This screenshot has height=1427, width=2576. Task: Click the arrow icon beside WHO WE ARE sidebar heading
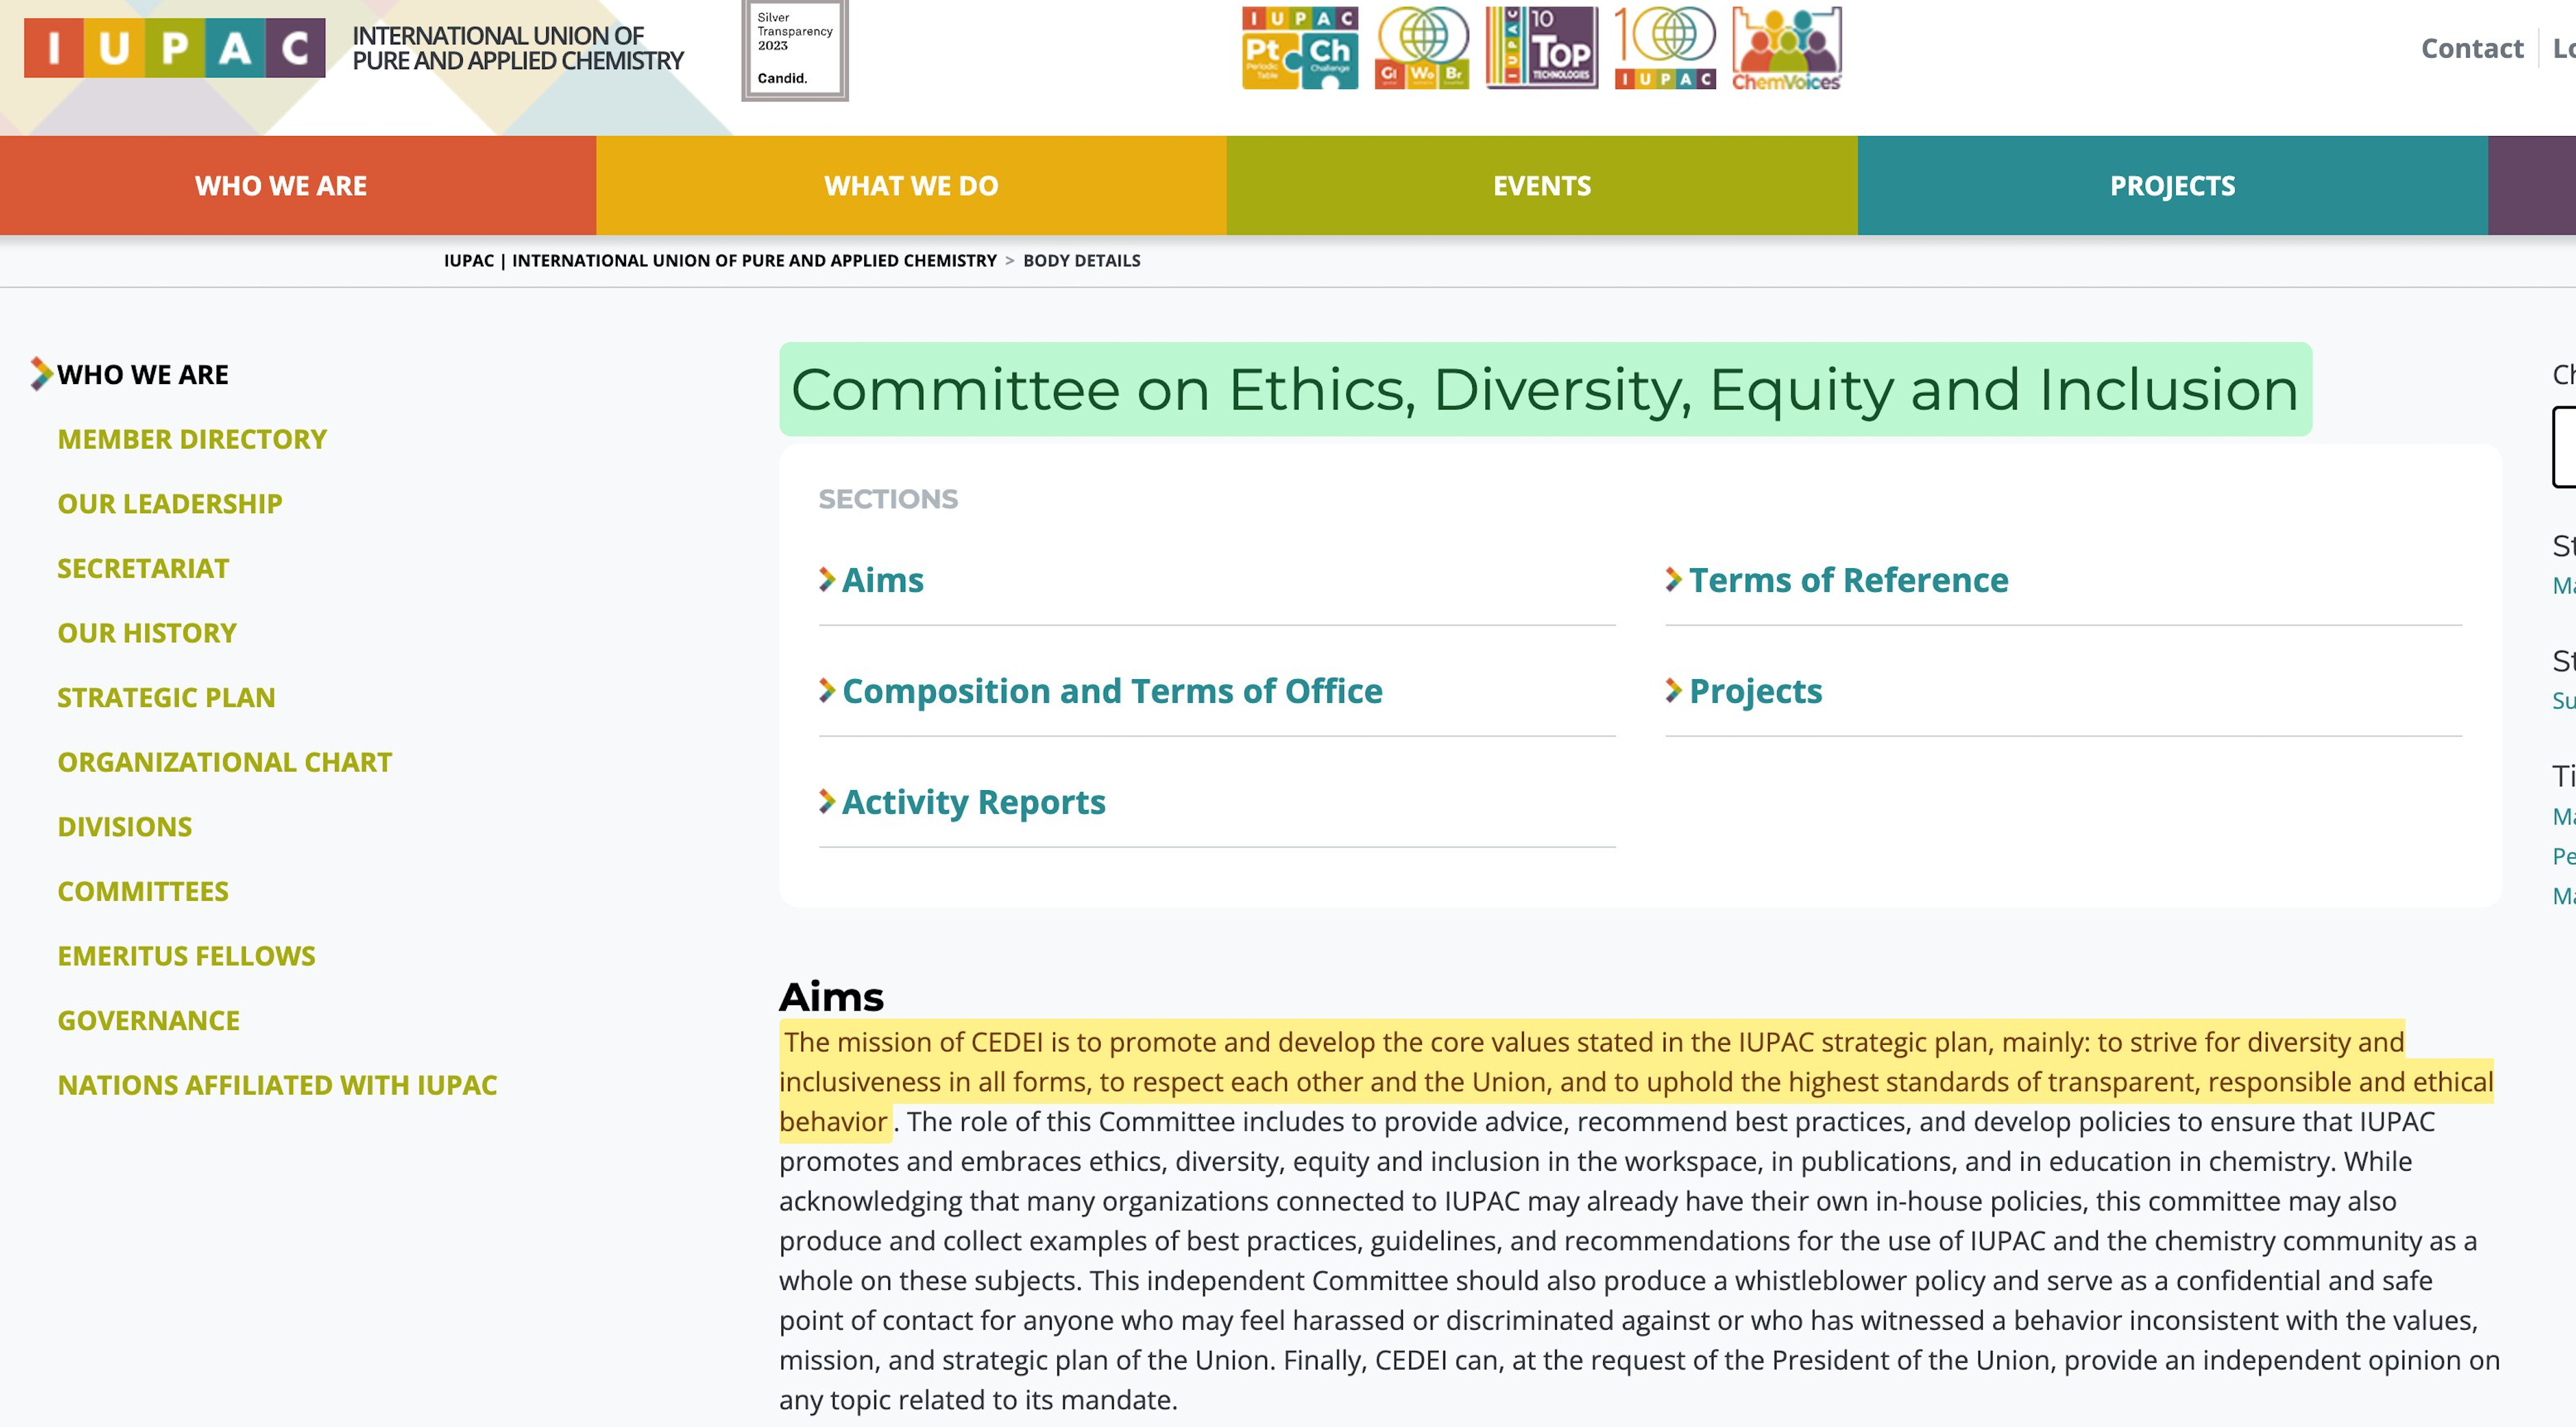pyautogui.click(x=40, y=373)
